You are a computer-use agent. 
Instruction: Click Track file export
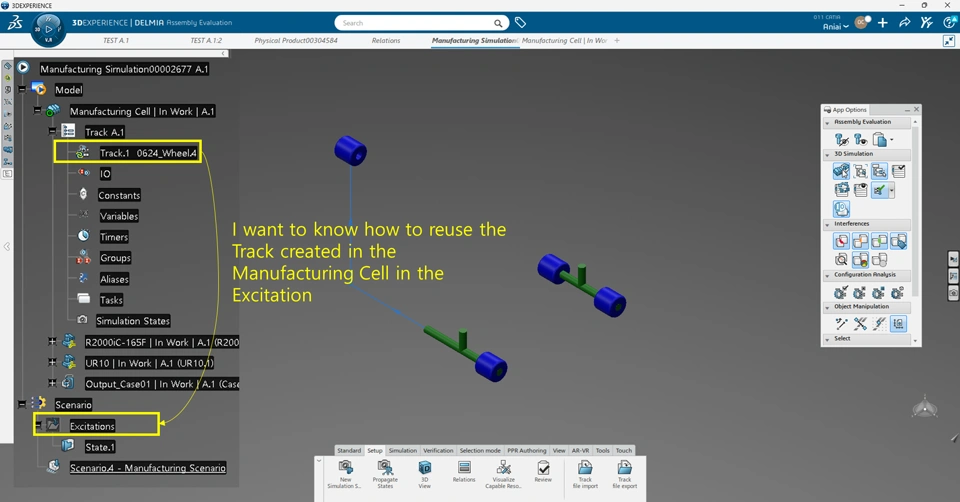[x=624, y=474]
